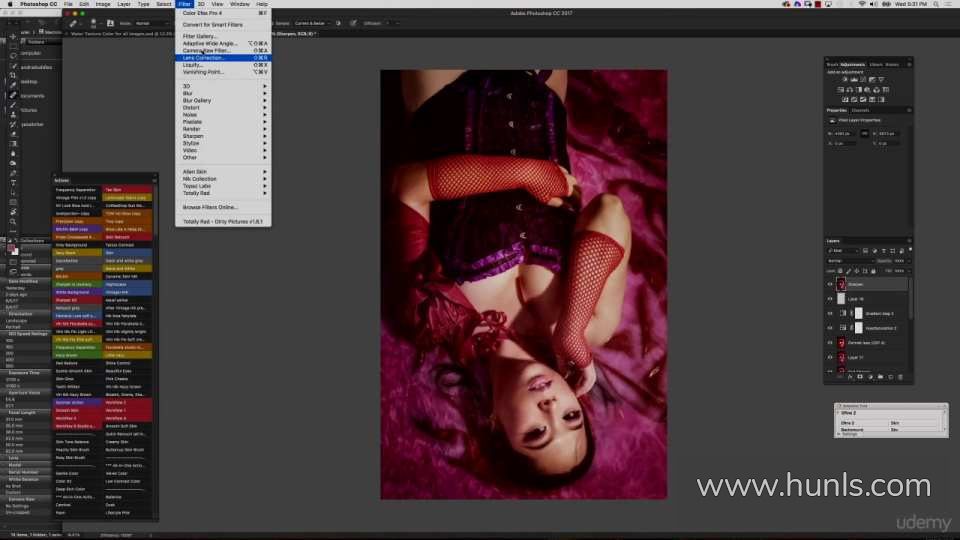The width and height of the screenshot is (960, 540).
Task: Select the Clone Stamp tool
Action: tap(13, 114)
